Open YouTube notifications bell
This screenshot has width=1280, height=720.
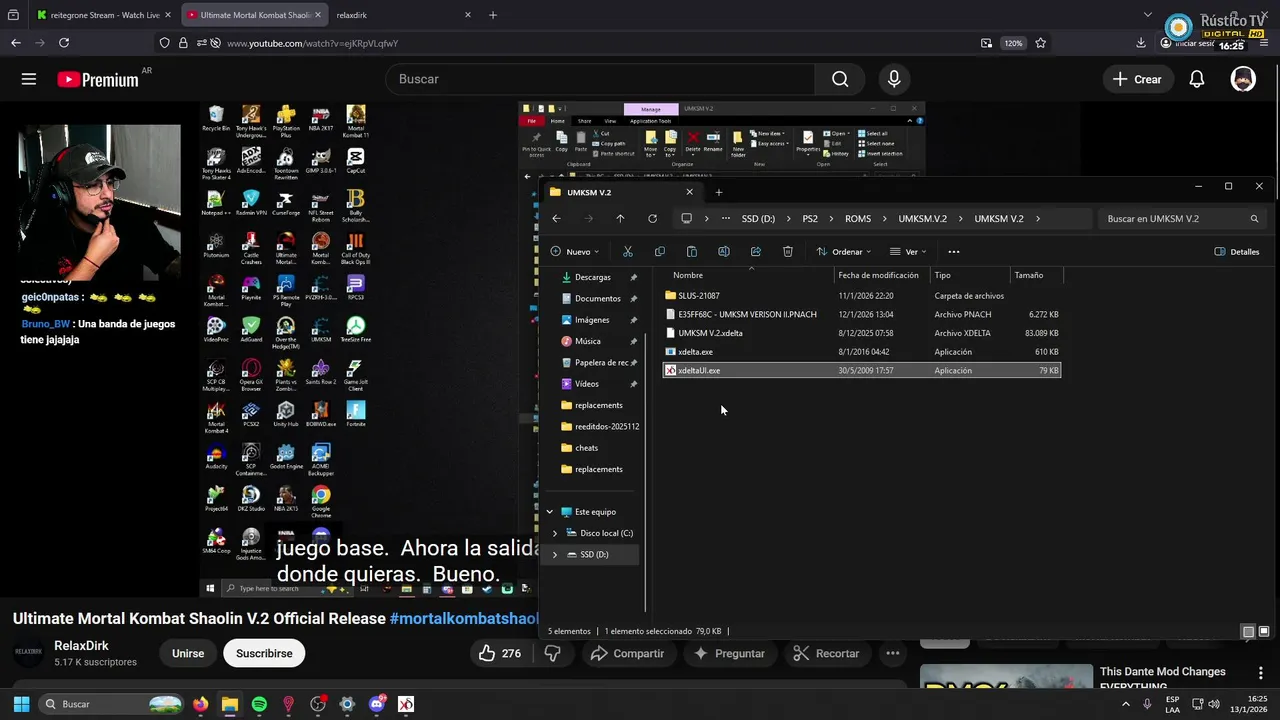[x=1196, y=79]
